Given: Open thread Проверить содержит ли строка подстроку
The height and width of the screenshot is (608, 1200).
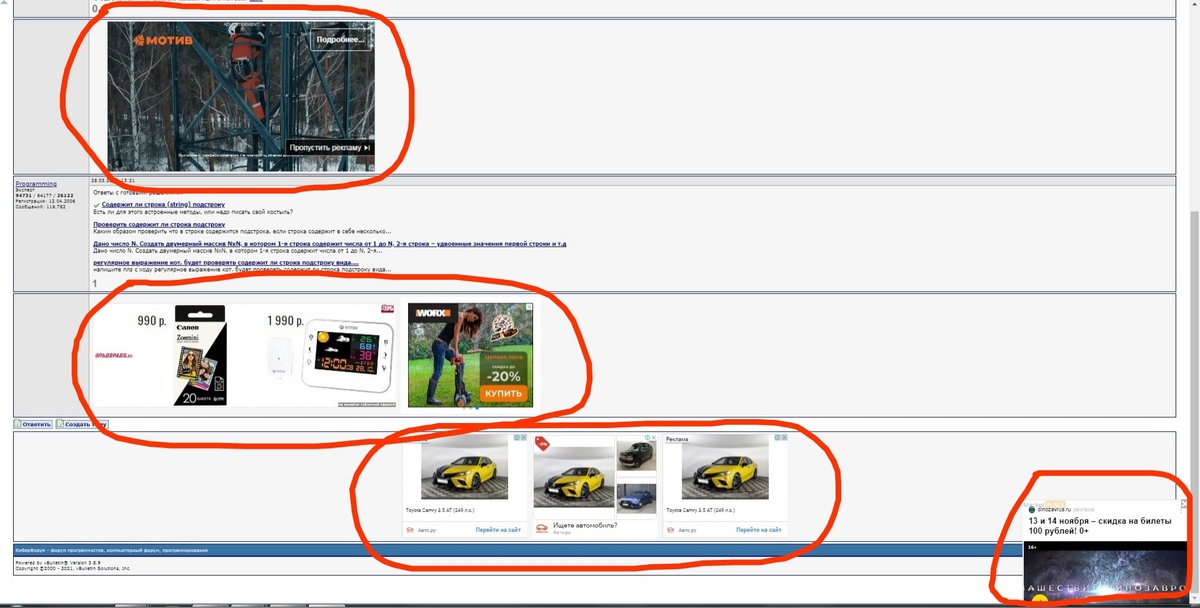Looking at the screenshot, I should [x=158, y=225].
